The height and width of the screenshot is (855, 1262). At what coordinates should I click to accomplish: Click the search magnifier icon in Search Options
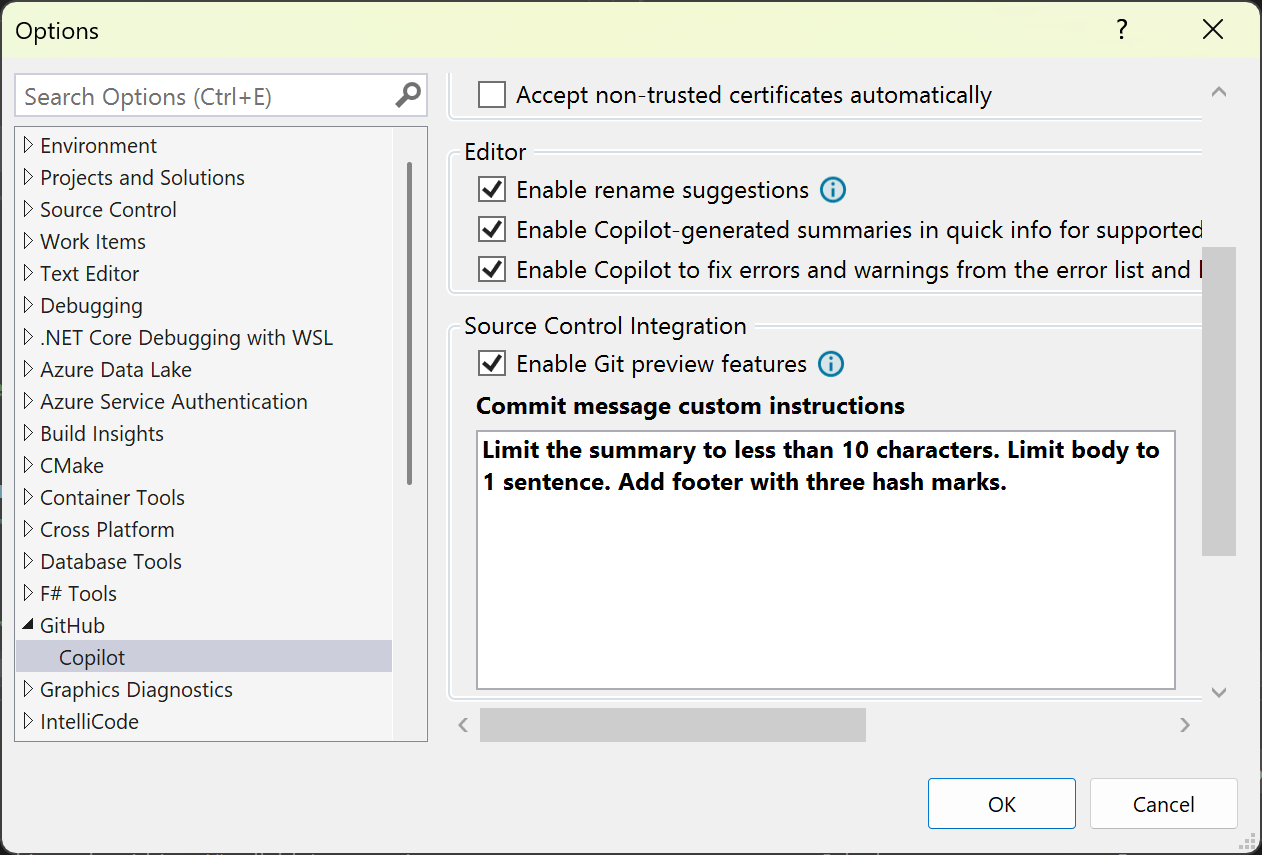tap(406, 95)
